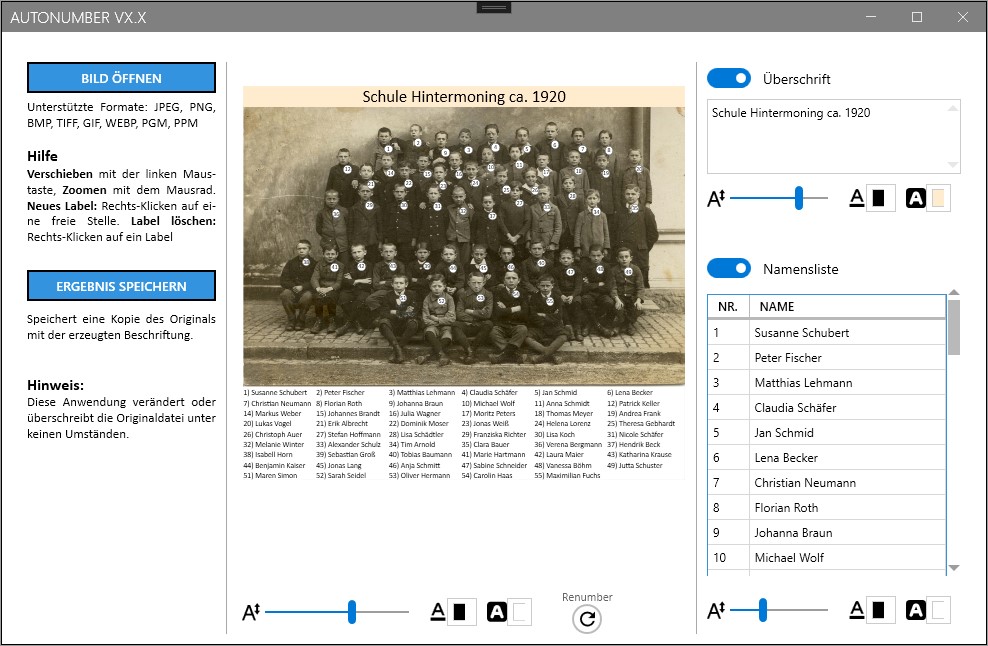Screen dimensions: 988x646
Task: Select the Michael Wolf row
Action: (x=827, y=558)
